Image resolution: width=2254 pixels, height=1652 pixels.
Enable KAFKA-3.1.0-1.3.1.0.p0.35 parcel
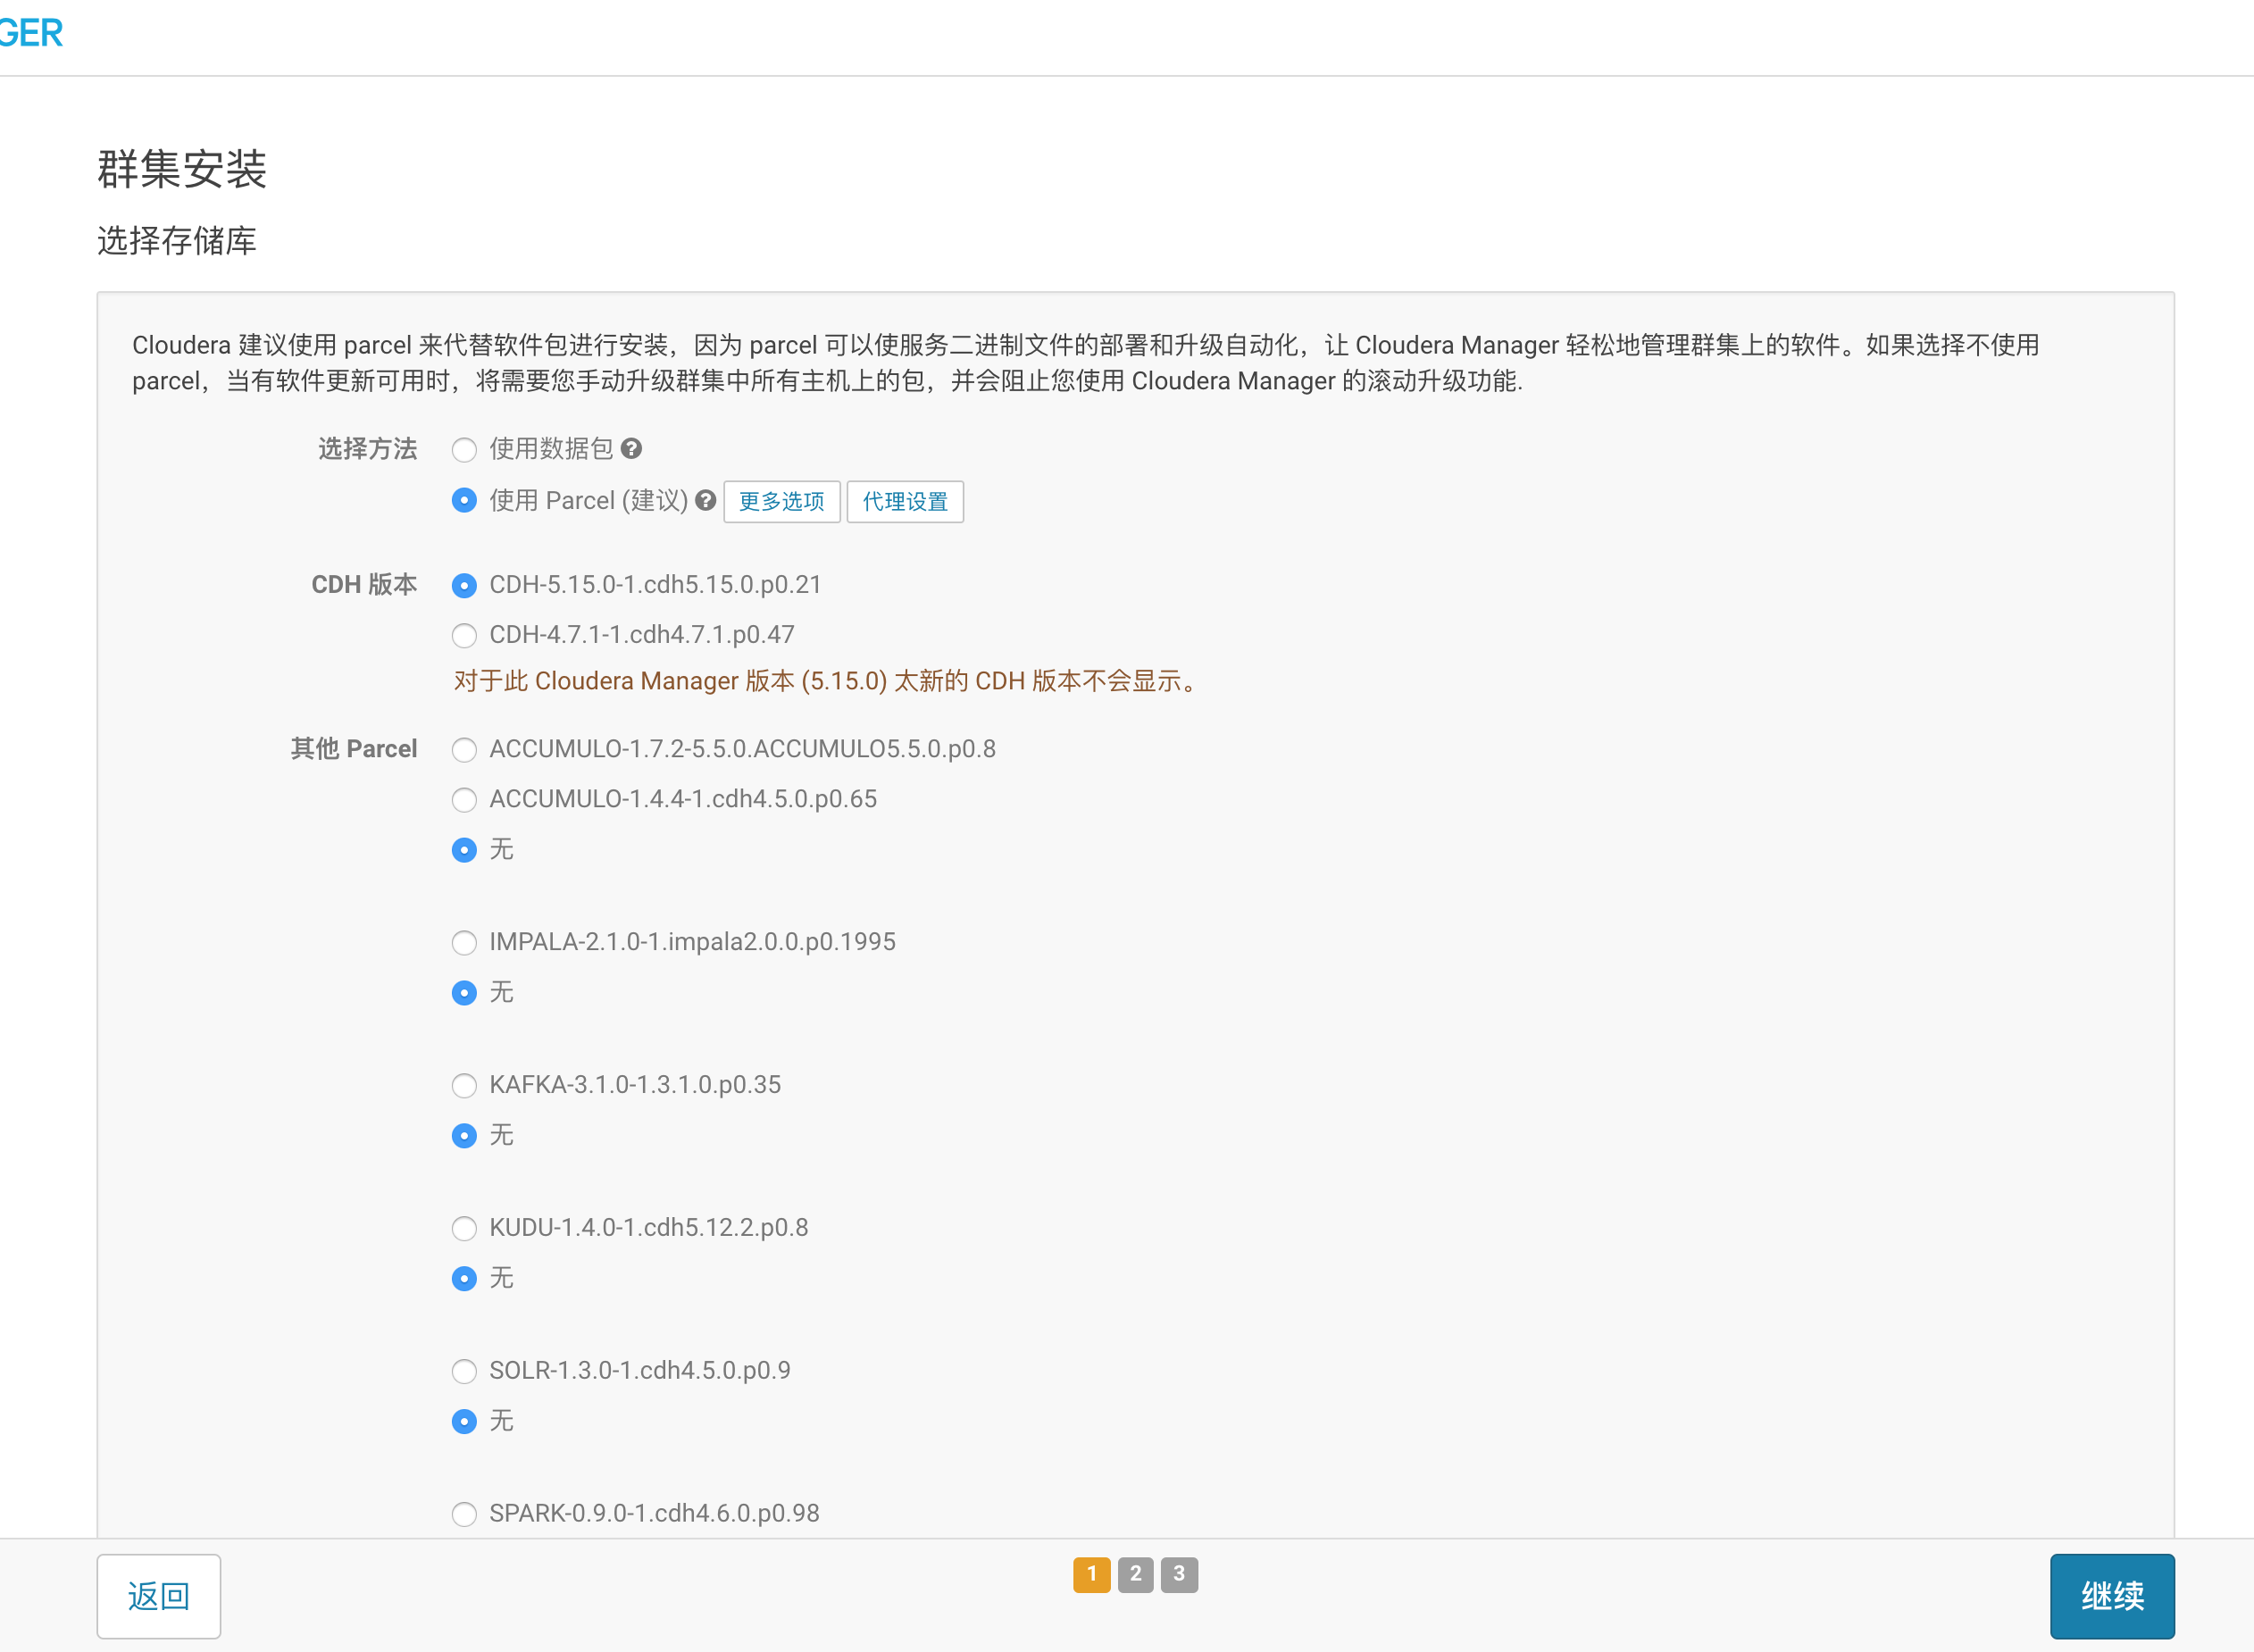pos(464,1085)
